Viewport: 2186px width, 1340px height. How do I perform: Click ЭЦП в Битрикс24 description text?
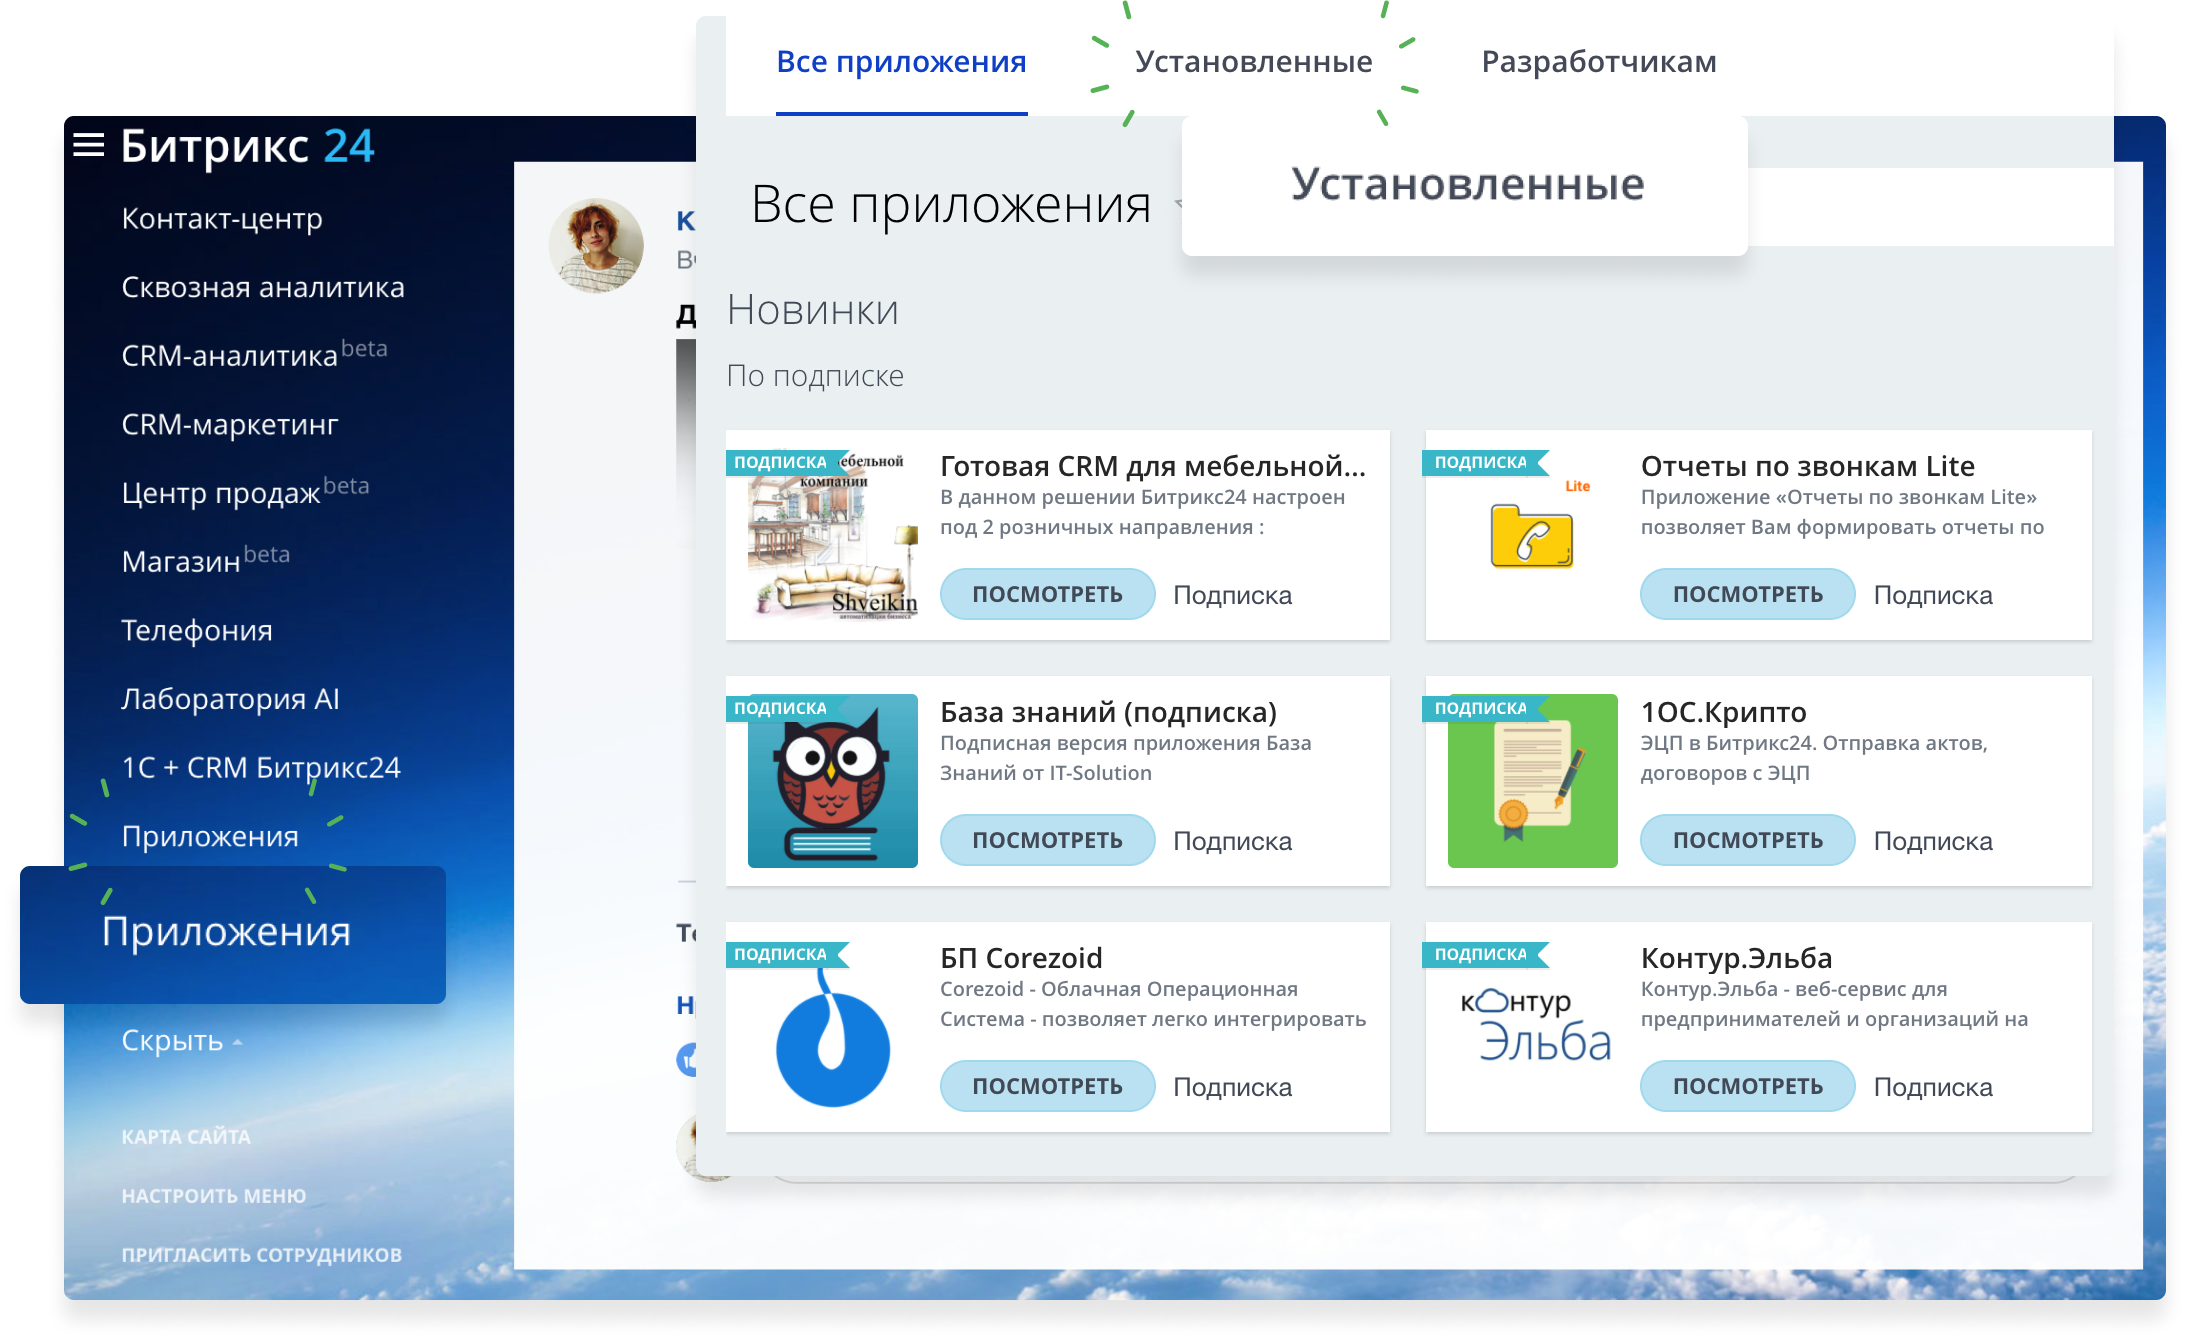(x=1813, y=758)
